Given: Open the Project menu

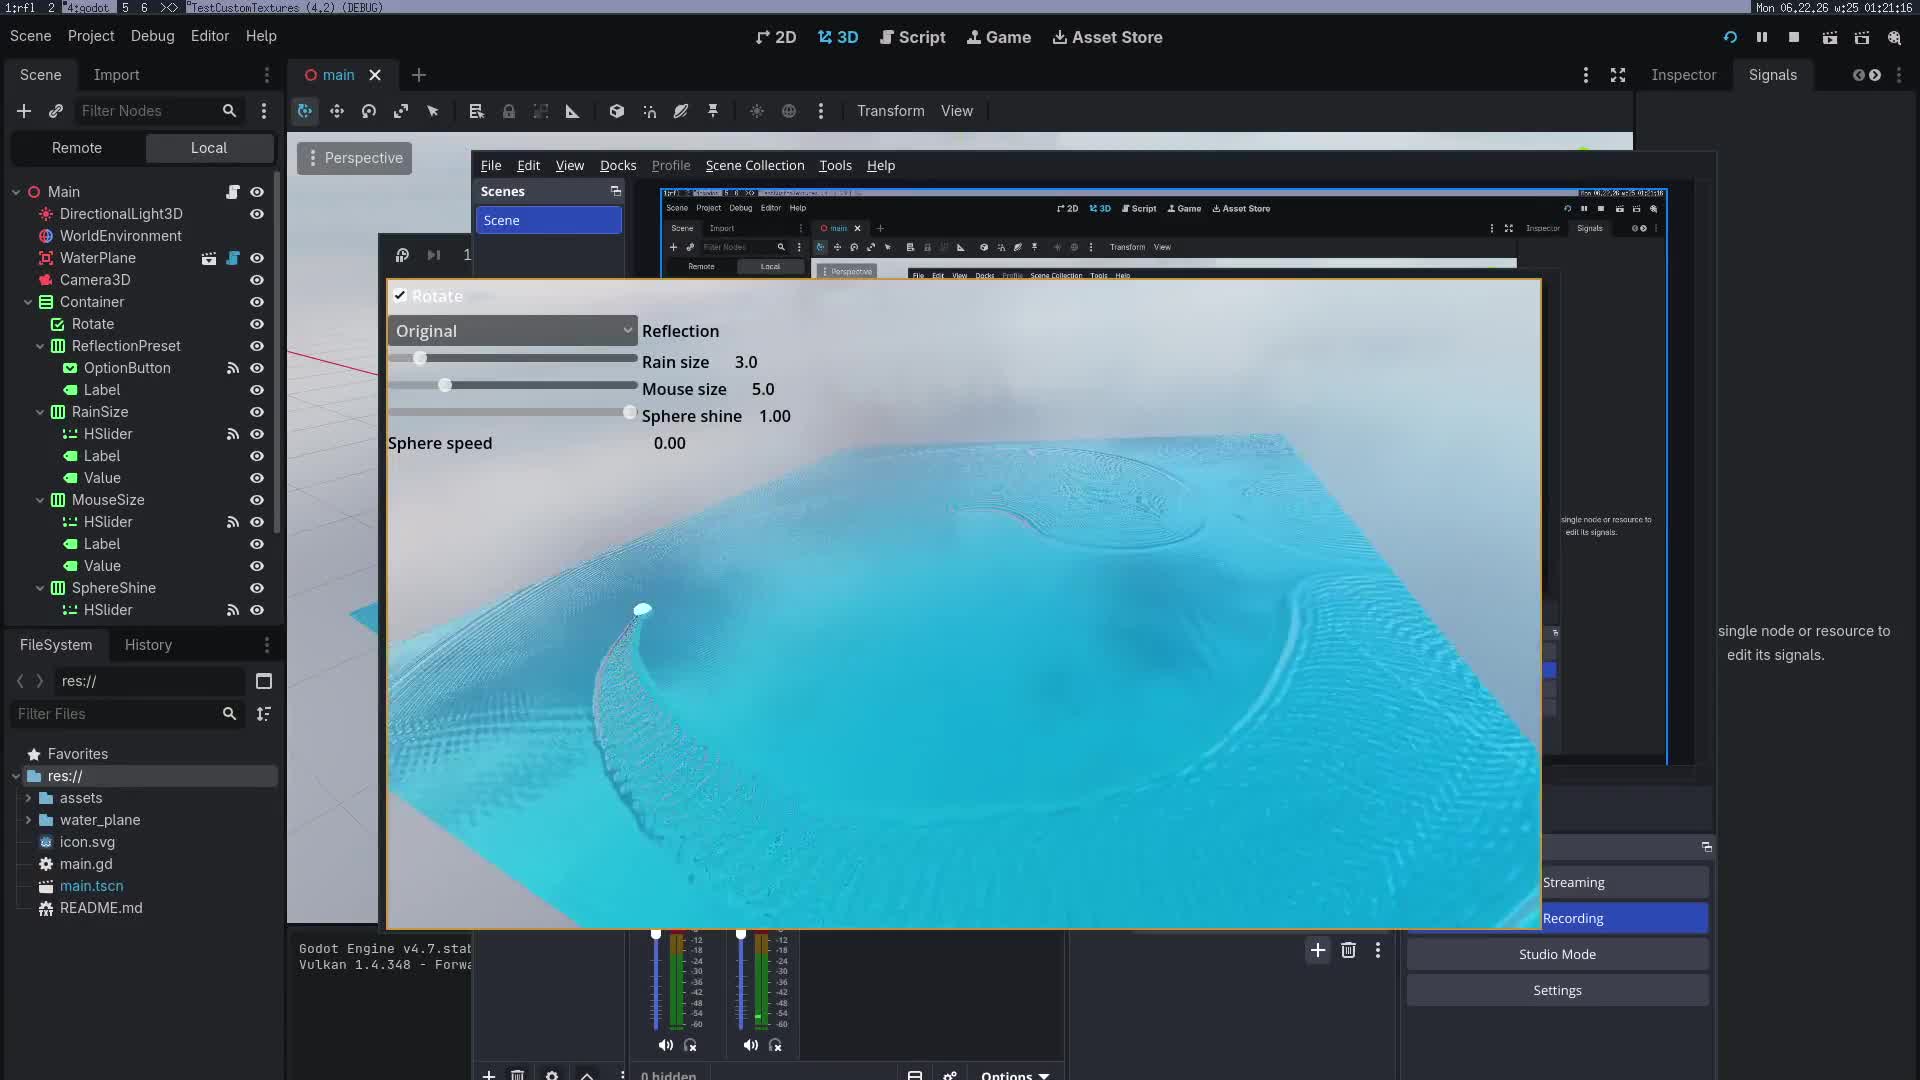Looking at the screenshot, I should [91, 36].
